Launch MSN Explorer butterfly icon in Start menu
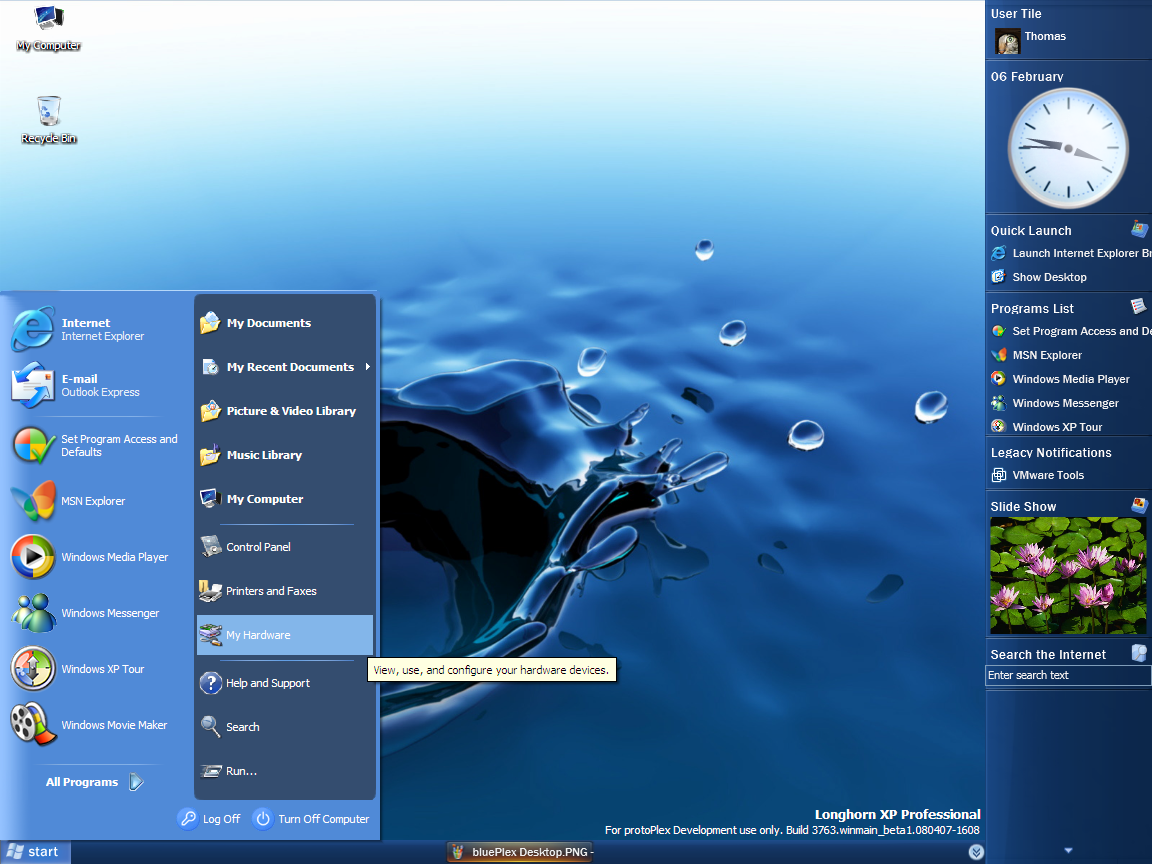The height and width of the screenshot is (864, 1152). click(x=33, y=501)
